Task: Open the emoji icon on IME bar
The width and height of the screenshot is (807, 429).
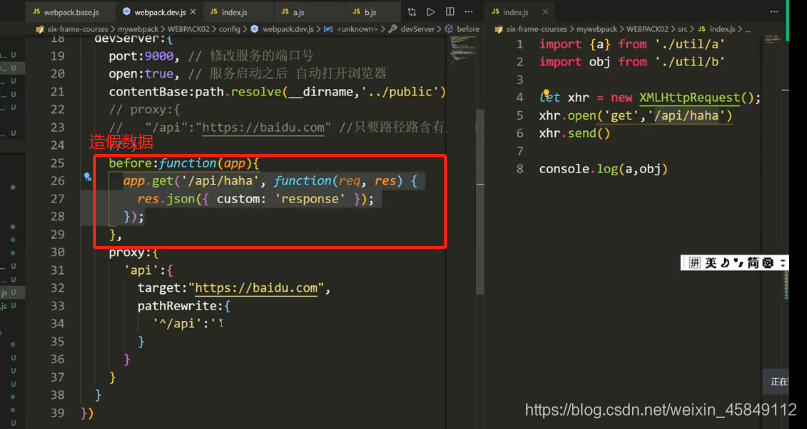Action: click(768, 263)
